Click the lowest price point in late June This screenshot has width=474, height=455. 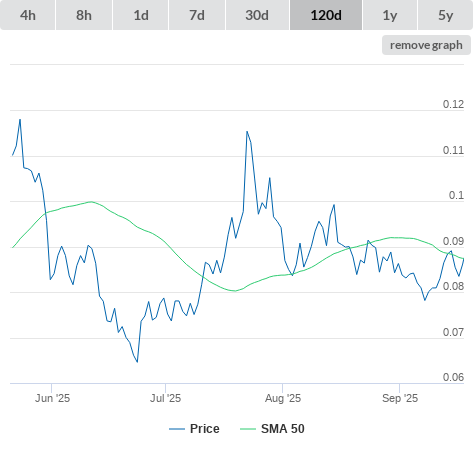137,362
